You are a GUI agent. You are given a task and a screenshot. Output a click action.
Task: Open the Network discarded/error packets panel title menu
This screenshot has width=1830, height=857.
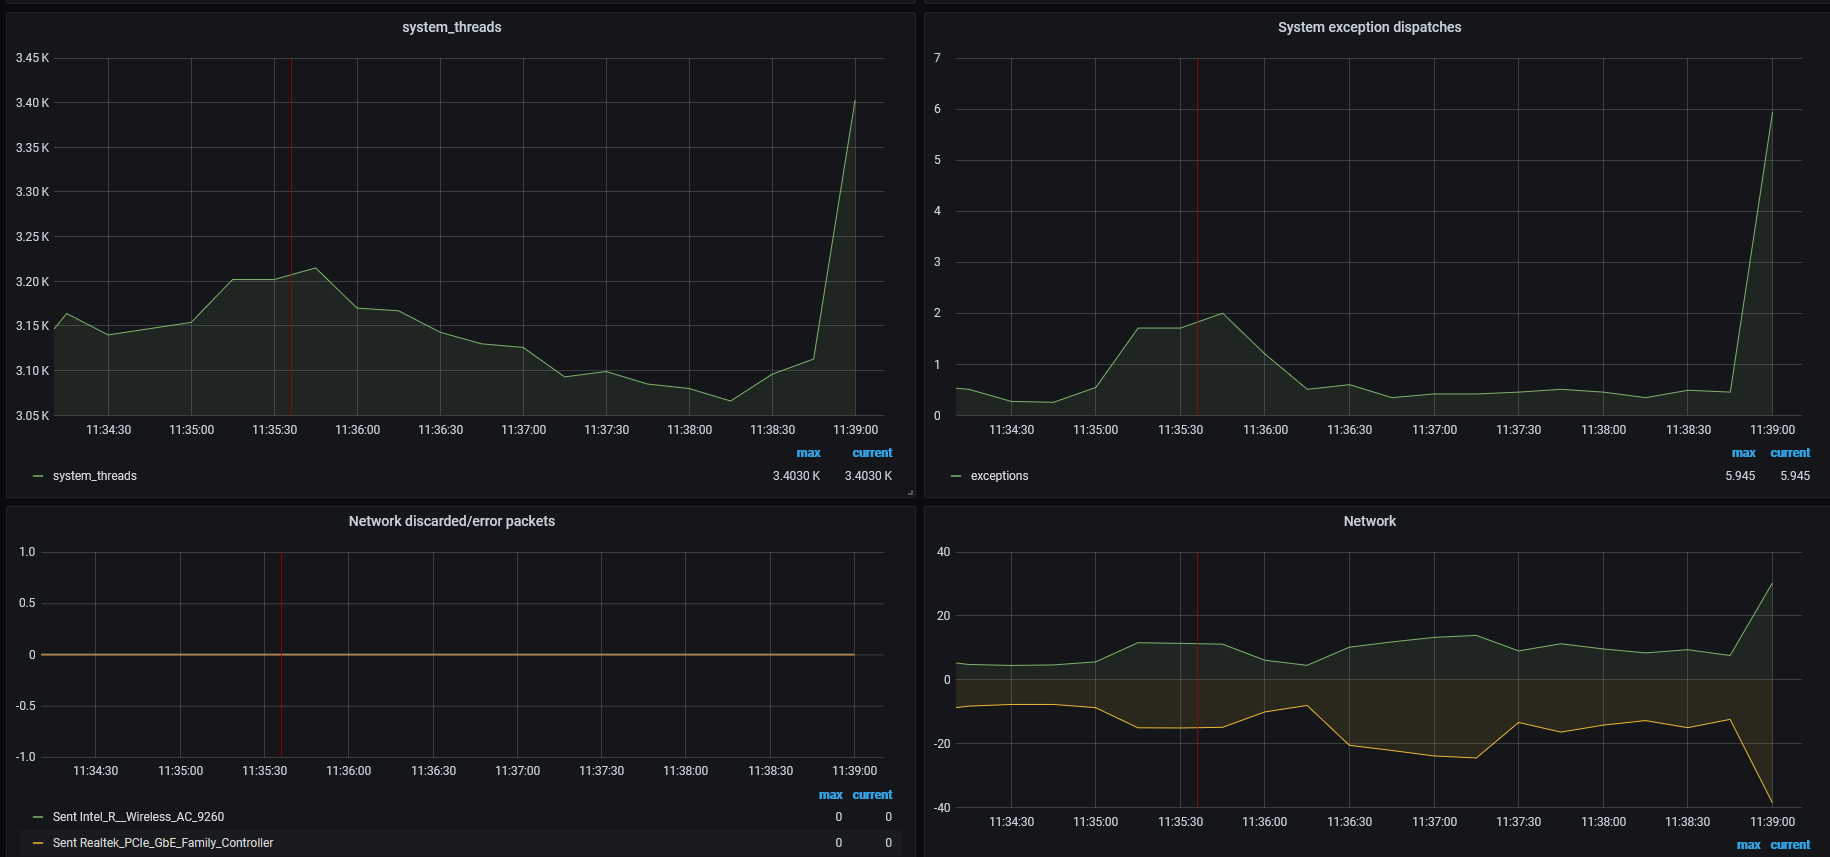[451, 521]
